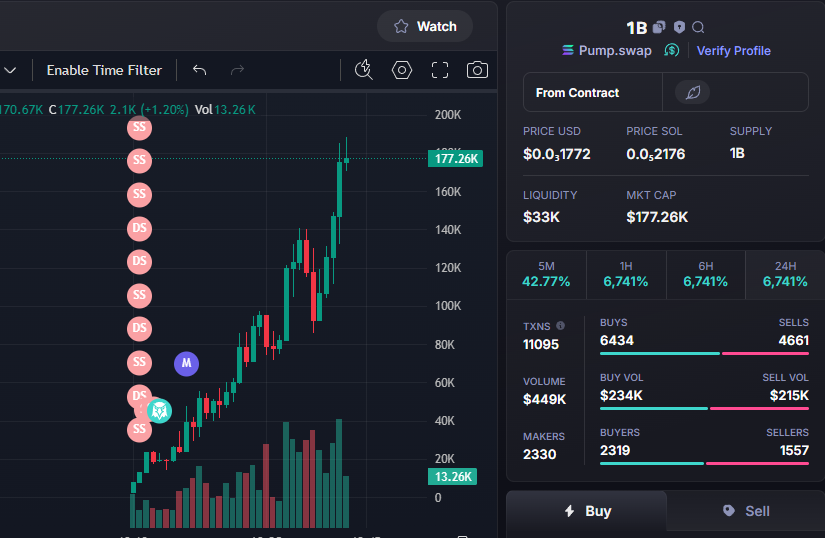Screen dimensions: 825x538
Task: Copy the 1B token address
Action: [x=659, y=27]
